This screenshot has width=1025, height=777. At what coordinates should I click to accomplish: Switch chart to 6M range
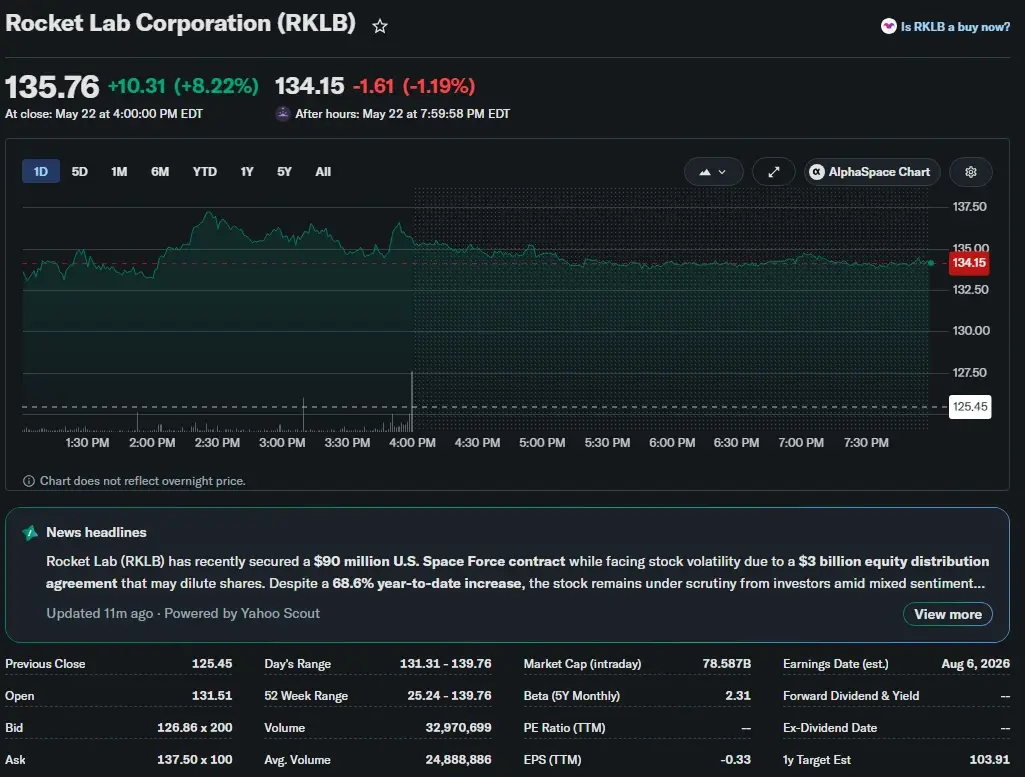pos(160,171)
